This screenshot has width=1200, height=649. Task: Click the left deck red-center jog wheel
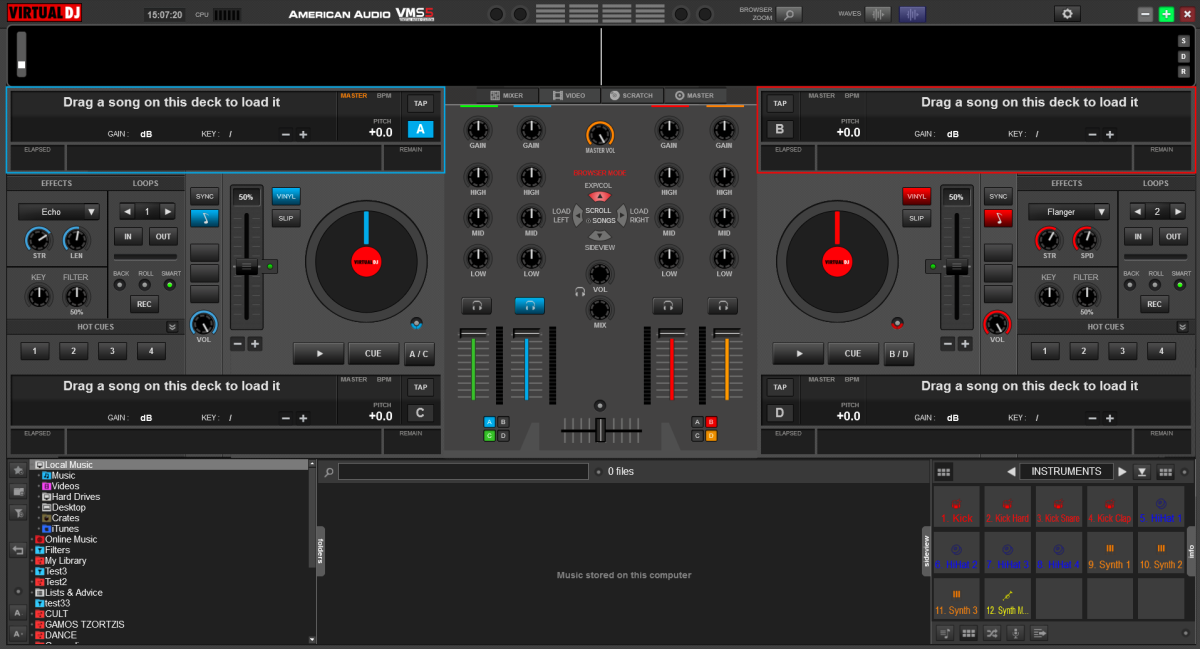pos(366,261)
